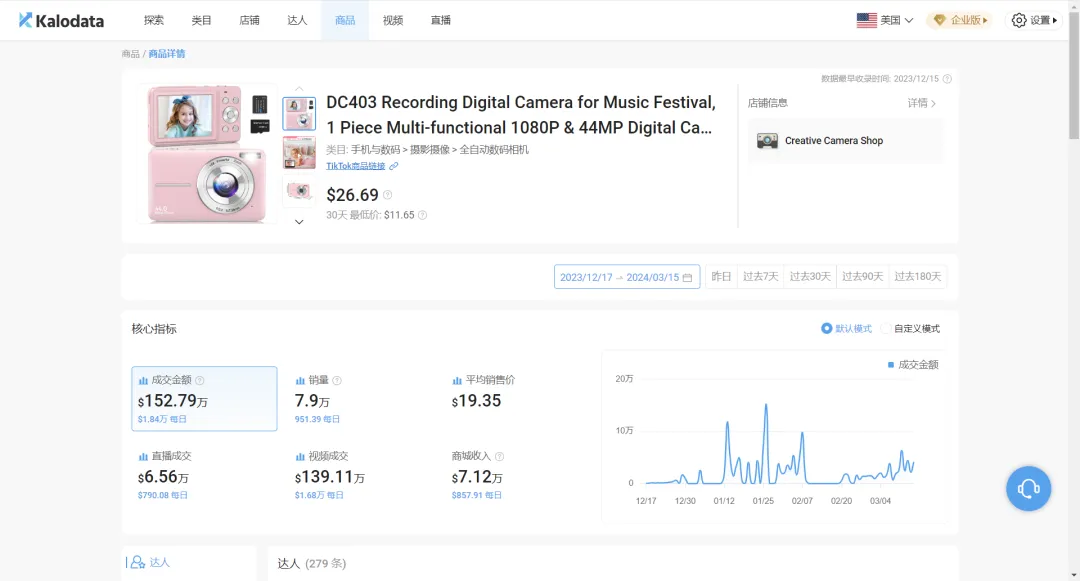
Task: Click the TikTok product link chain icon
Action: (x=393, y=166)
